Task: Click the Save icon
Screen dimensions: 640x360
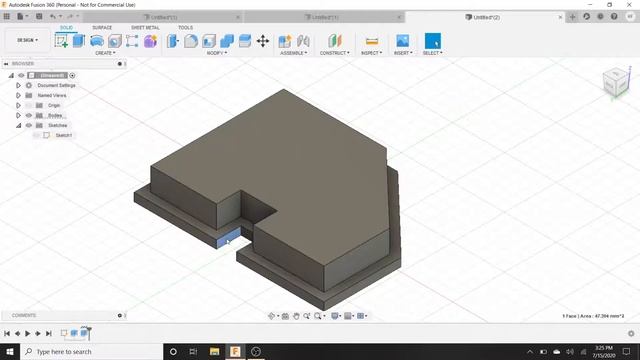Action: [x=39, y=17]
